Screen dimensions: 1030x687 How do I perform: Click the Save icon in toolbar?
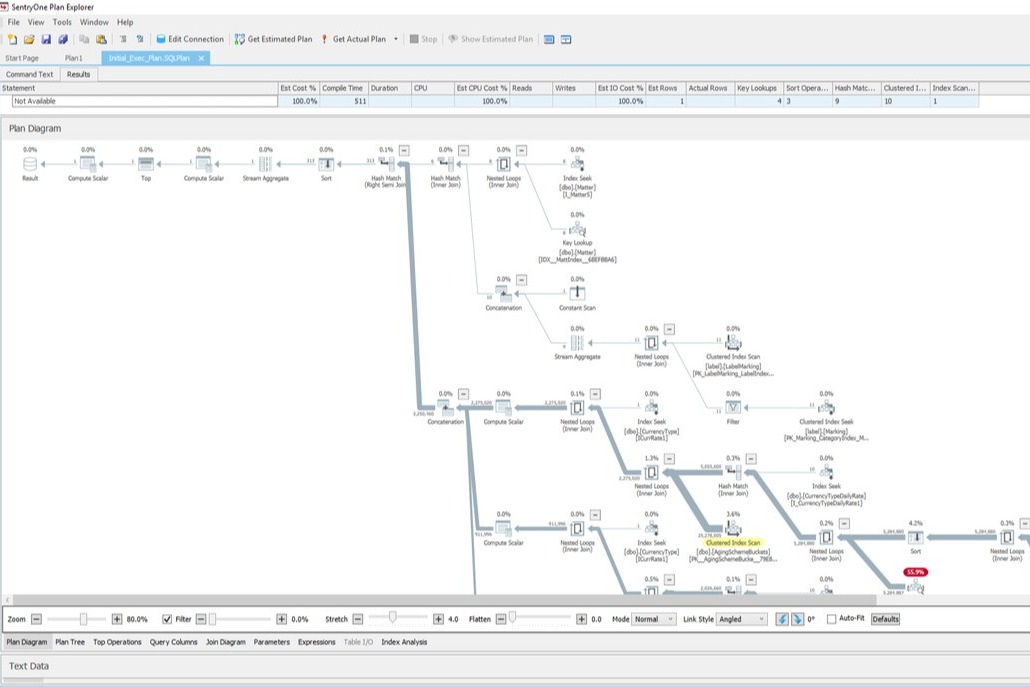[46, 39]
